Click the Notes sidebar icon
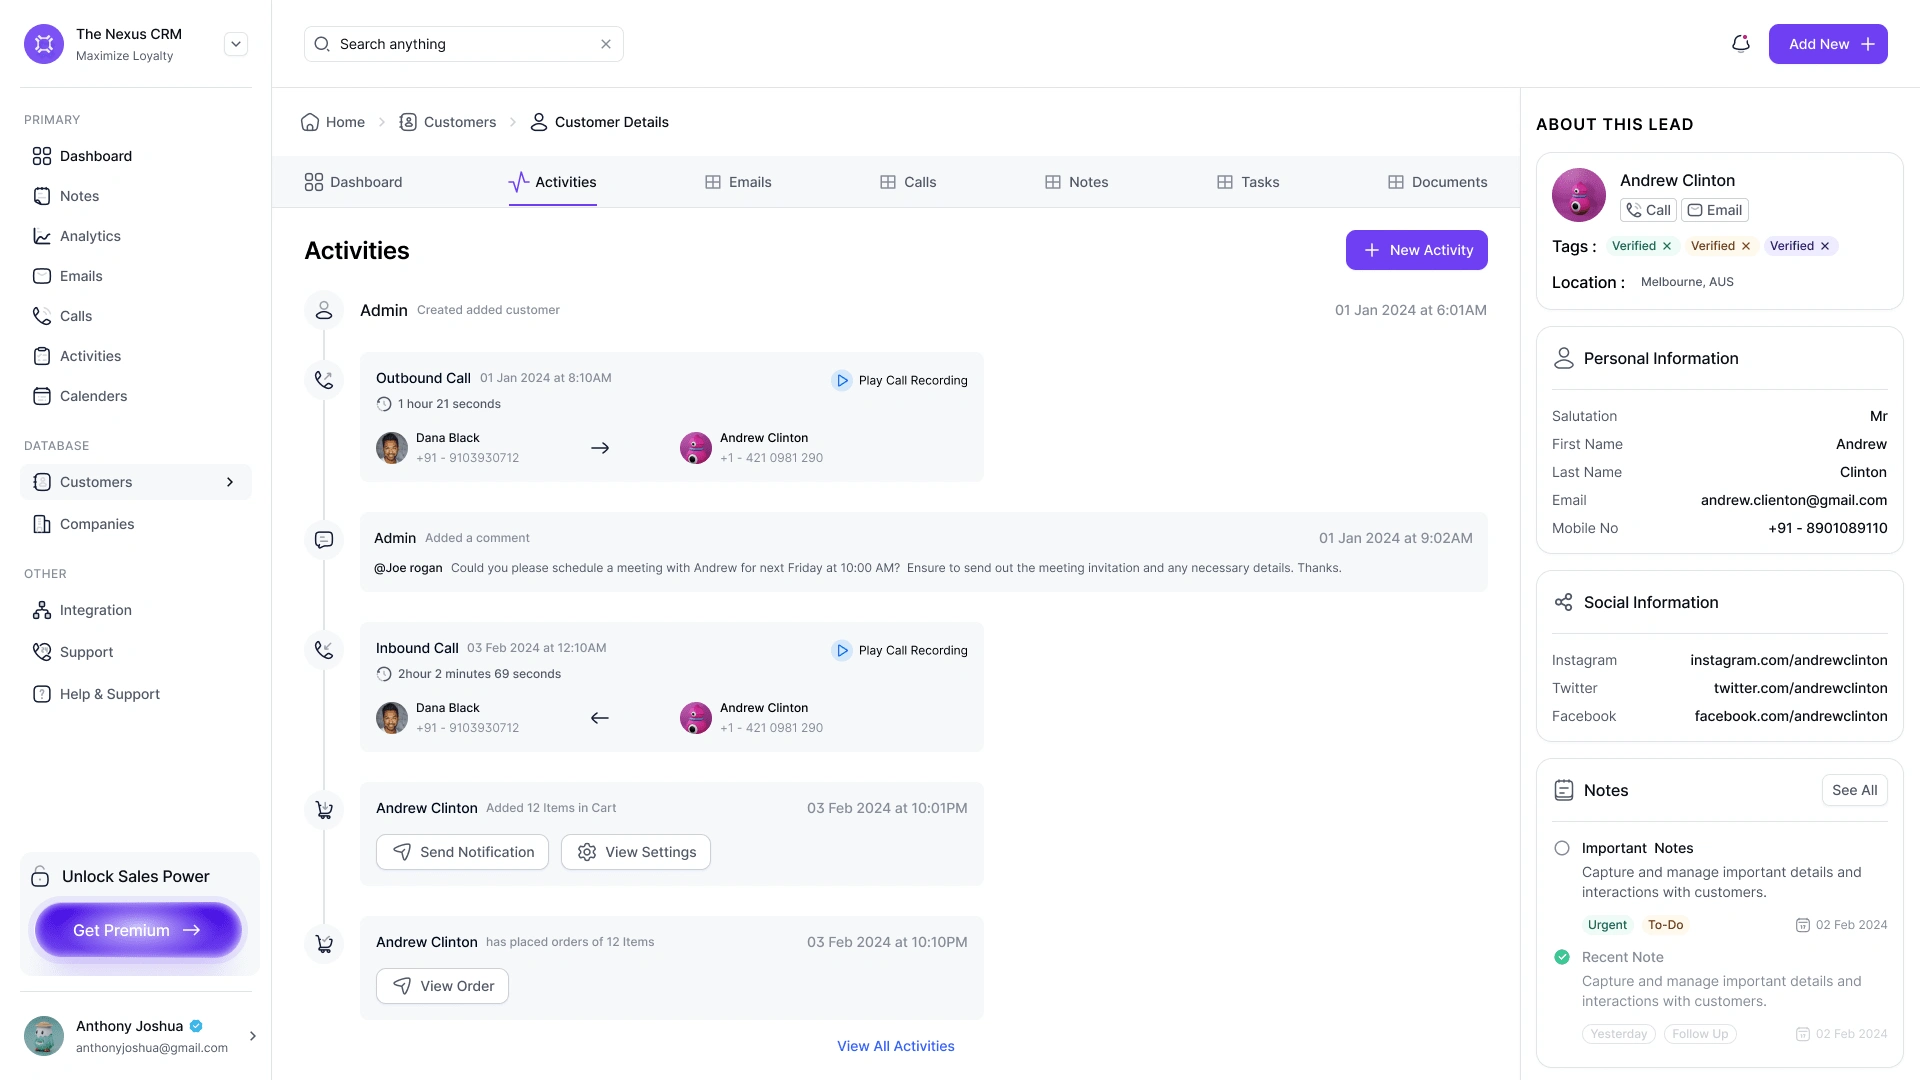1920x1080 pixels. tap(41, 195)
